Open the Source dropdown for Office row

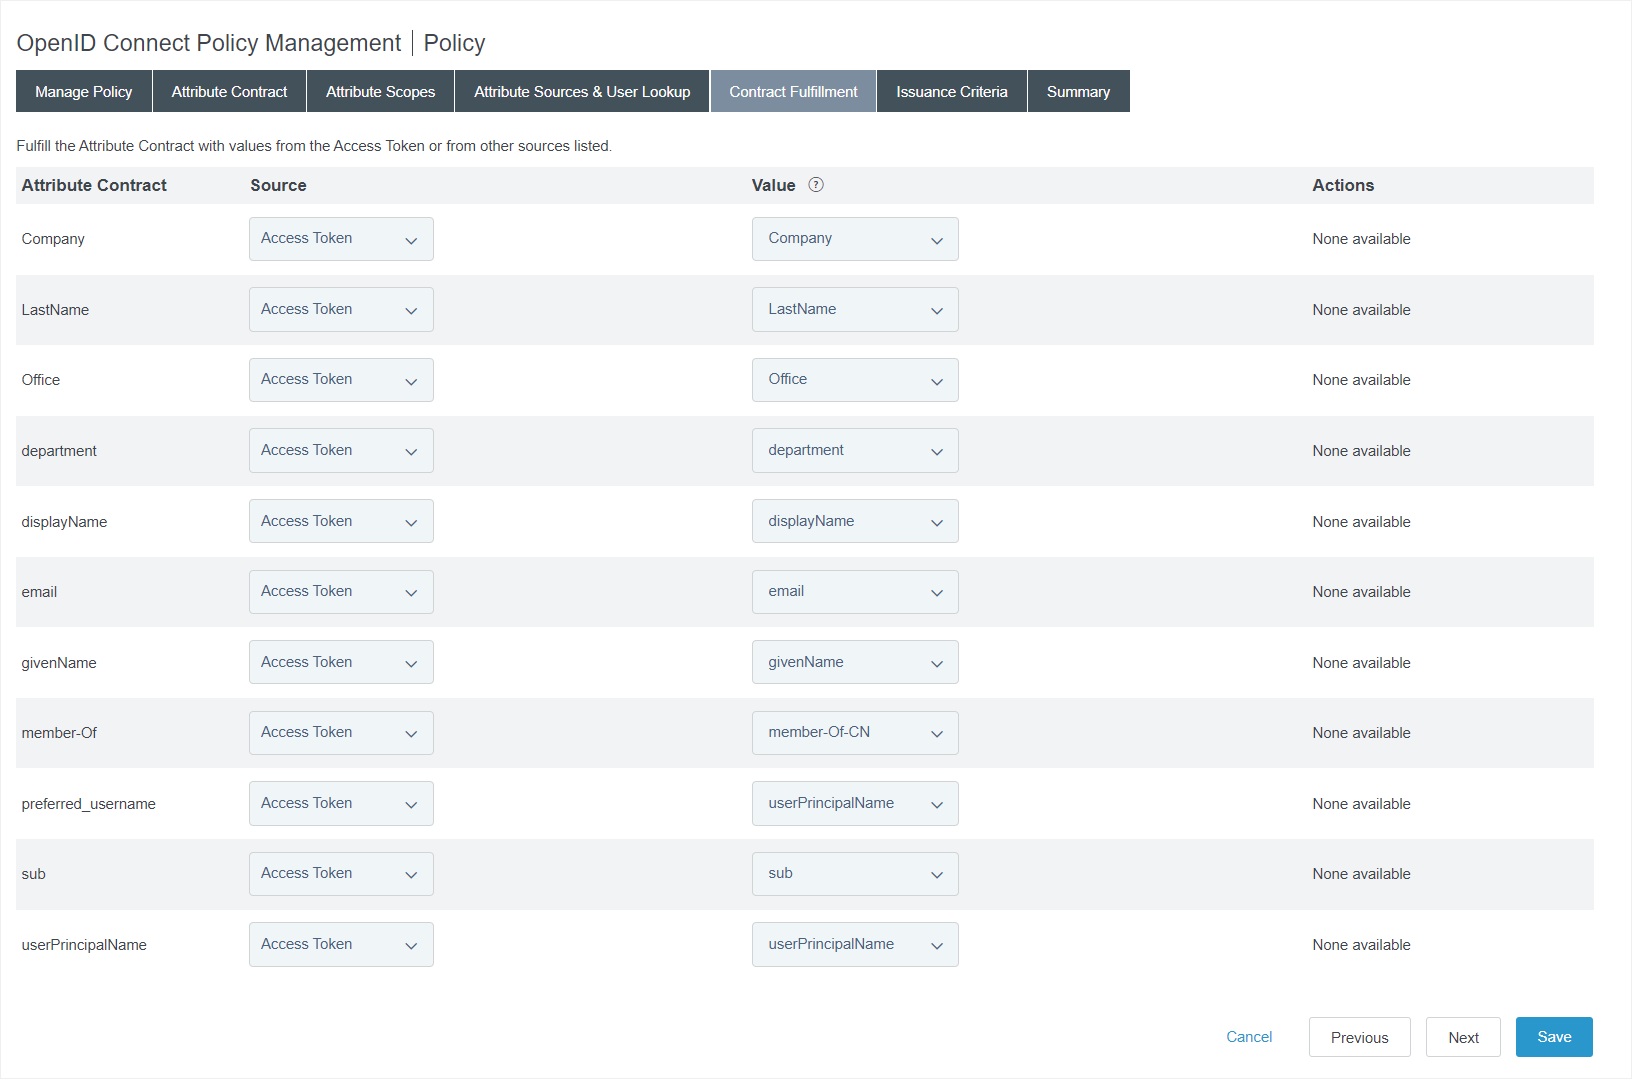point(341,380)
